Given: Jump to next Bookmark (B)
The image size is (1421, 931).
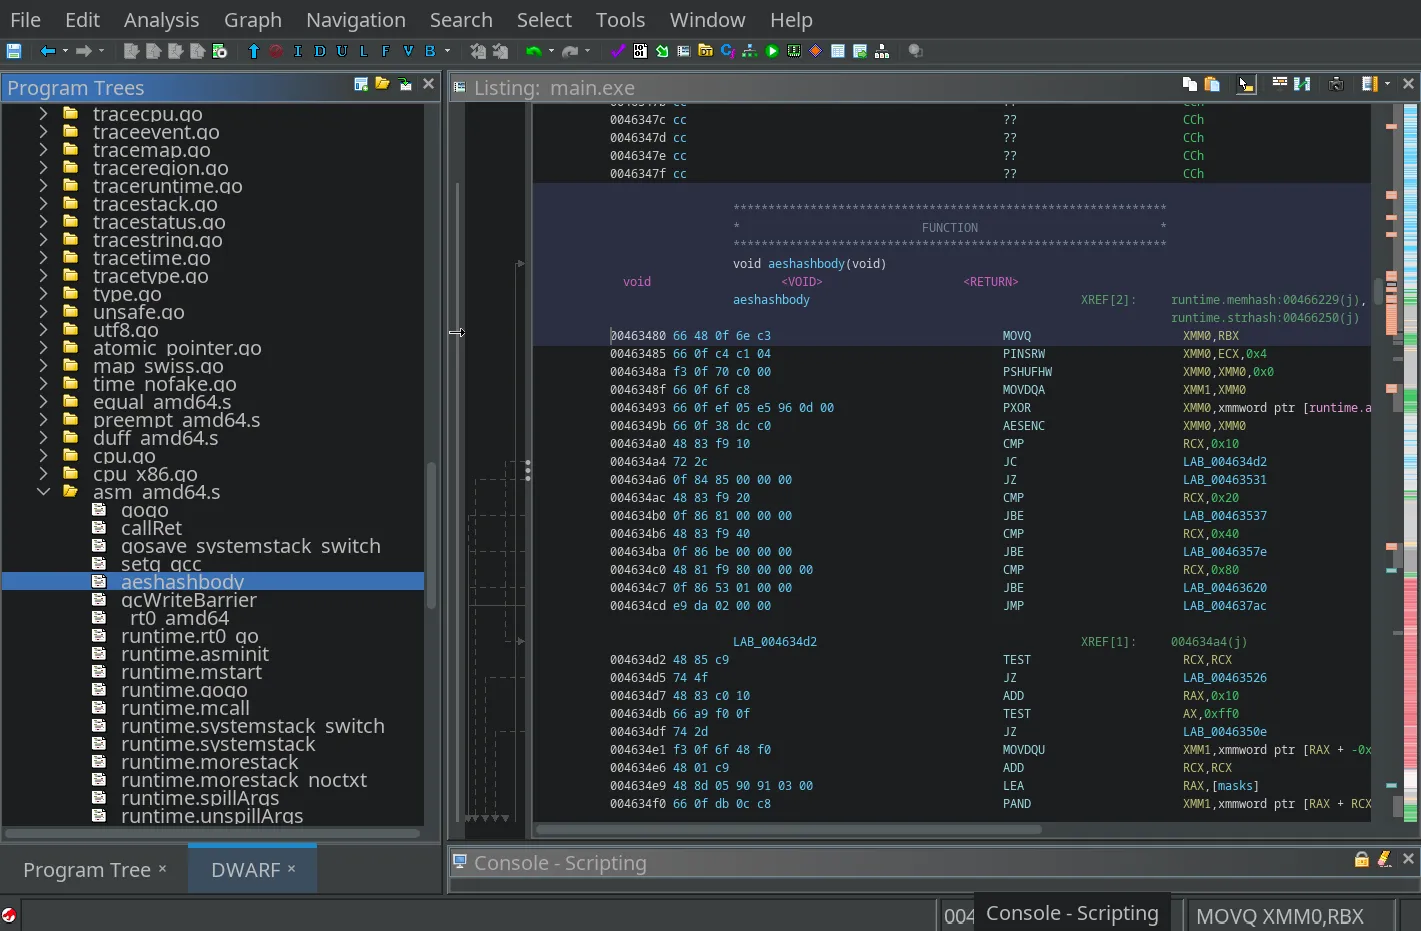Looking at the screenshot, I should pos(430,51).
